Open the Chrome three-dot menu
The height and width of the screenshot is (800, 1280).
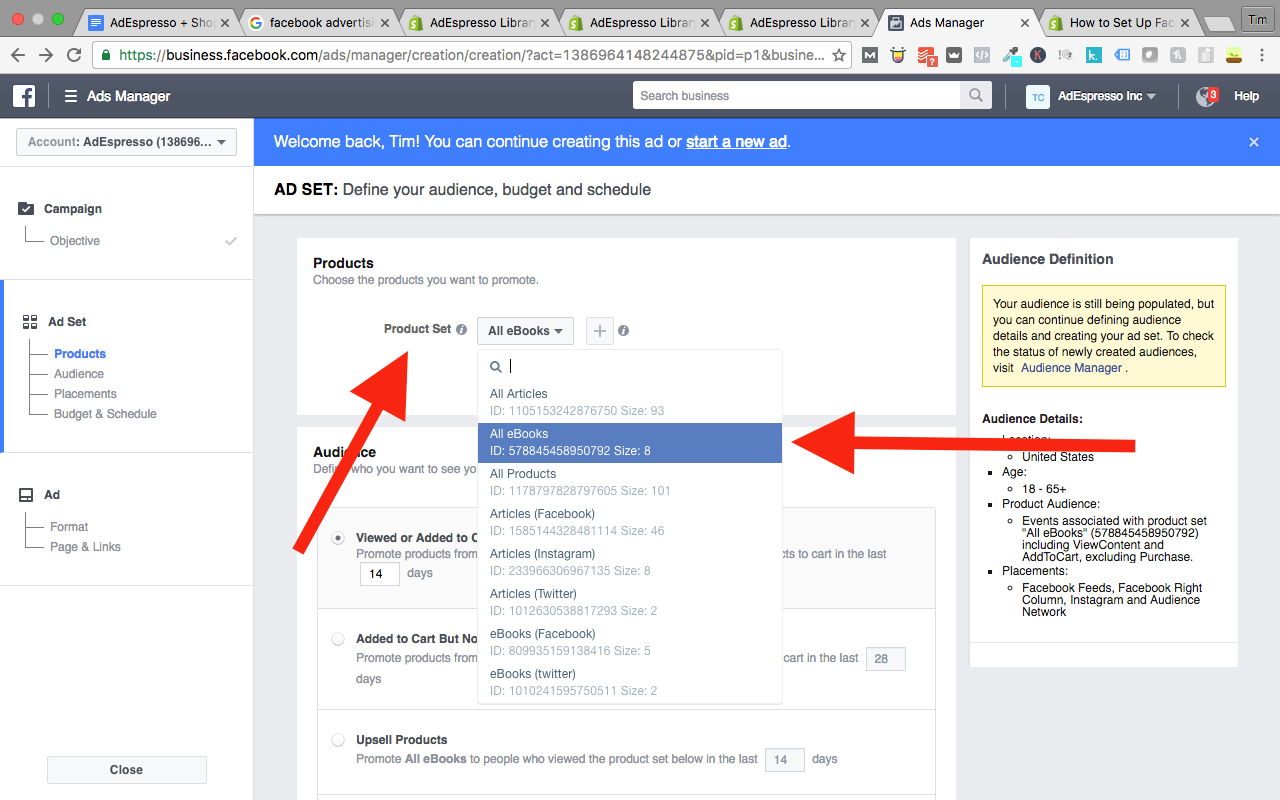pos(1264,56)
